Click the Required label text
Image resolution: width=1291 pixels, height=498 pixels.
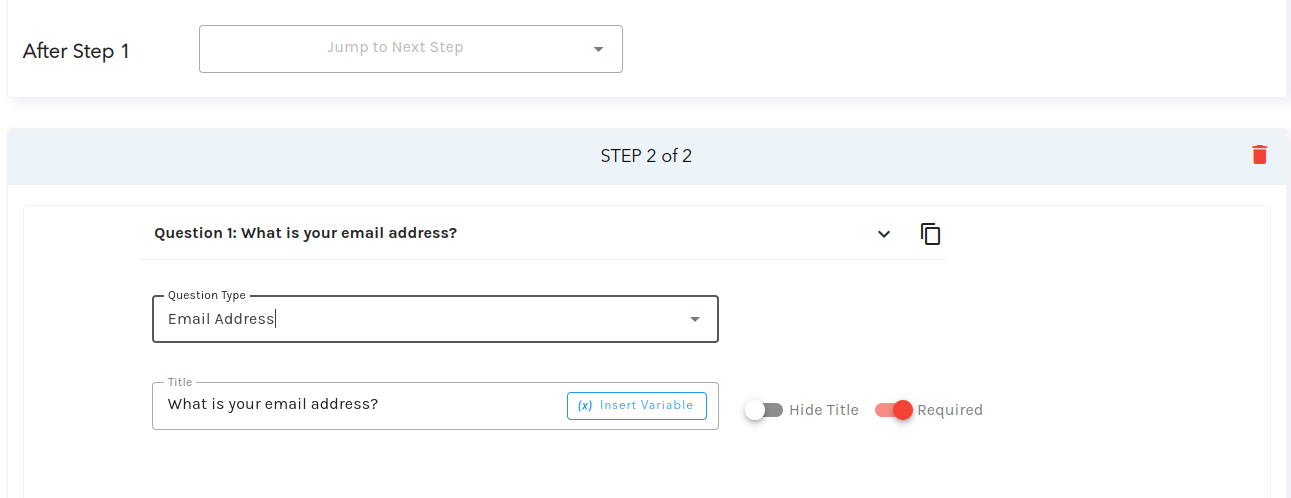coord(950,410)
